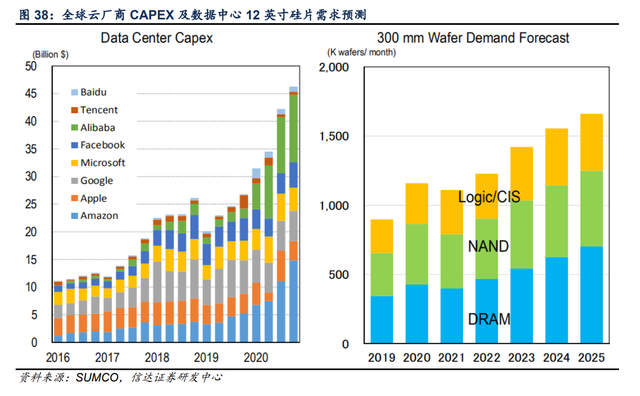
Task: Select the 'Amazon' legend label
Action: tap(100, 216)
